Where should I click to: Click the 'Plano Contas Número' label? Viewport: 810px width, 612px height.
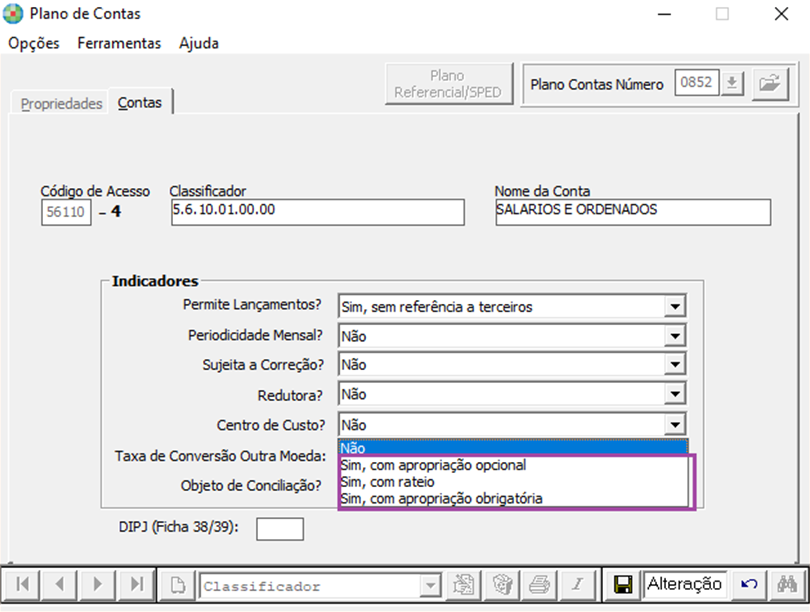pos(597,84)
